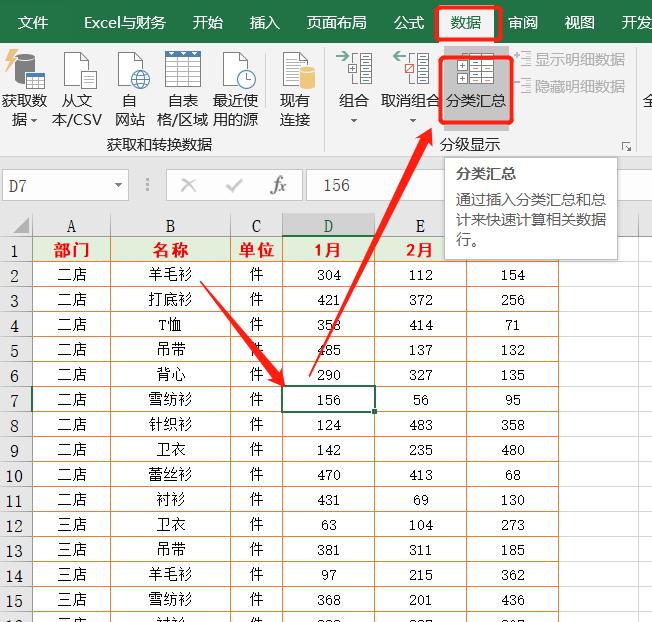Click the 现有连接 connections icon
The image size is (652, 622).
pyautogui.click(x=297, y=70)
